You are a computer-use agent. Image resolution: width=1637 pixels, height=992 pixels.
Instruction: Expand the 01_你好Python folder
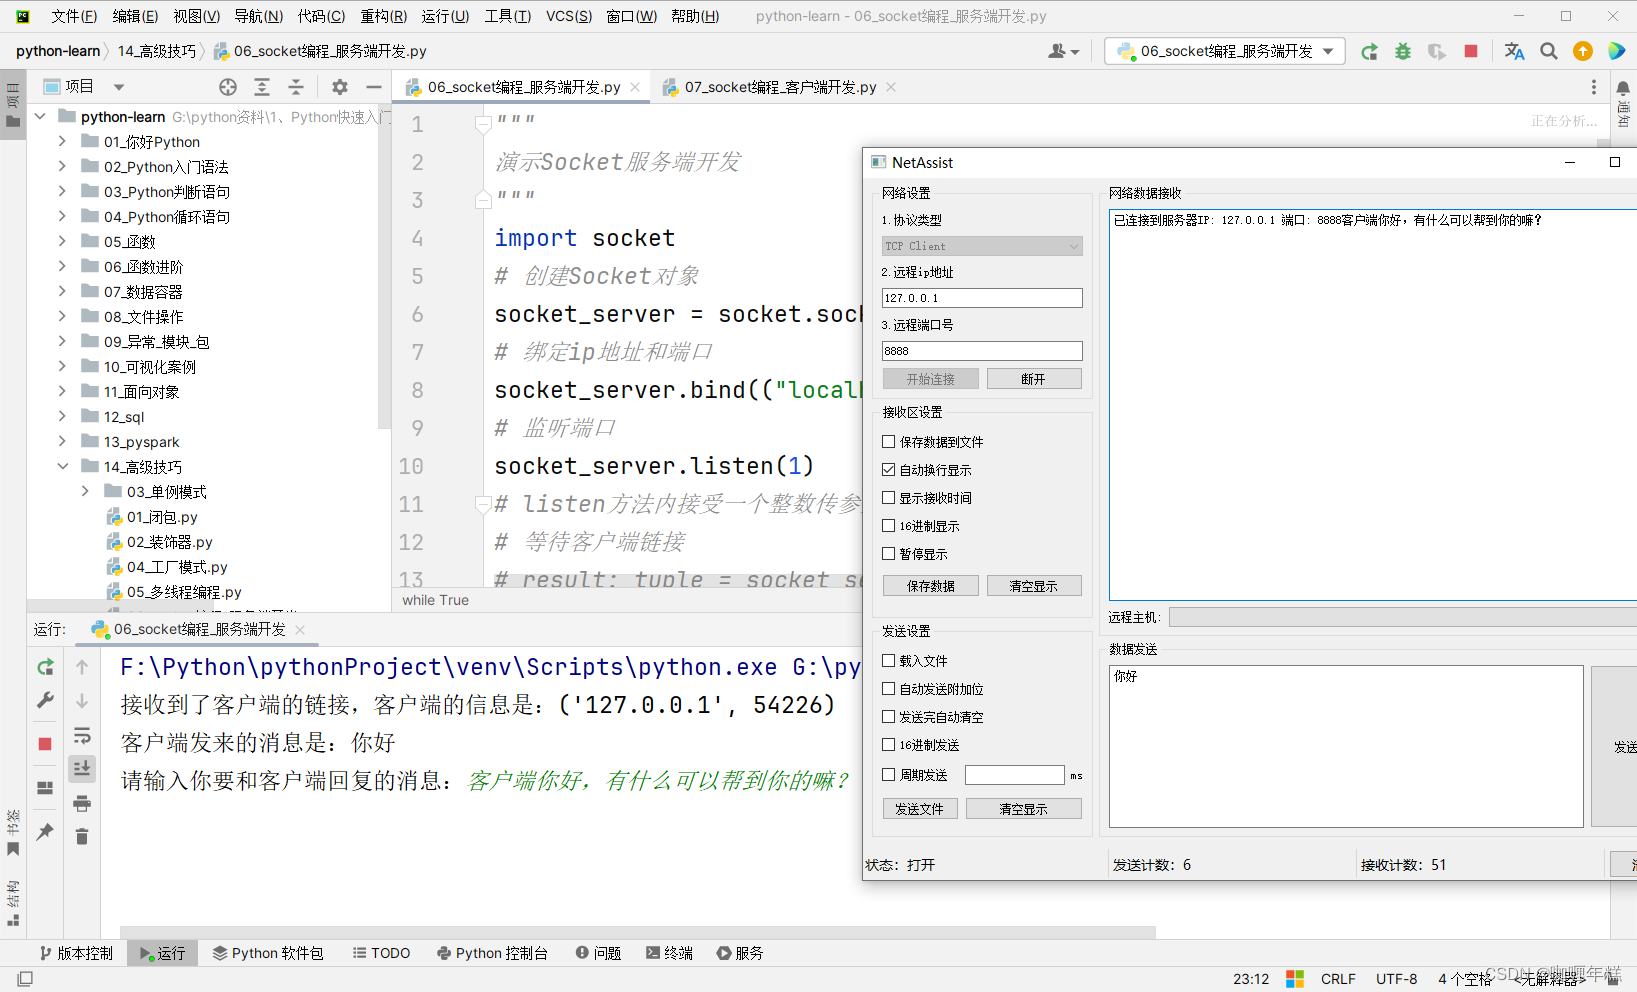click(x=62, y=142)
